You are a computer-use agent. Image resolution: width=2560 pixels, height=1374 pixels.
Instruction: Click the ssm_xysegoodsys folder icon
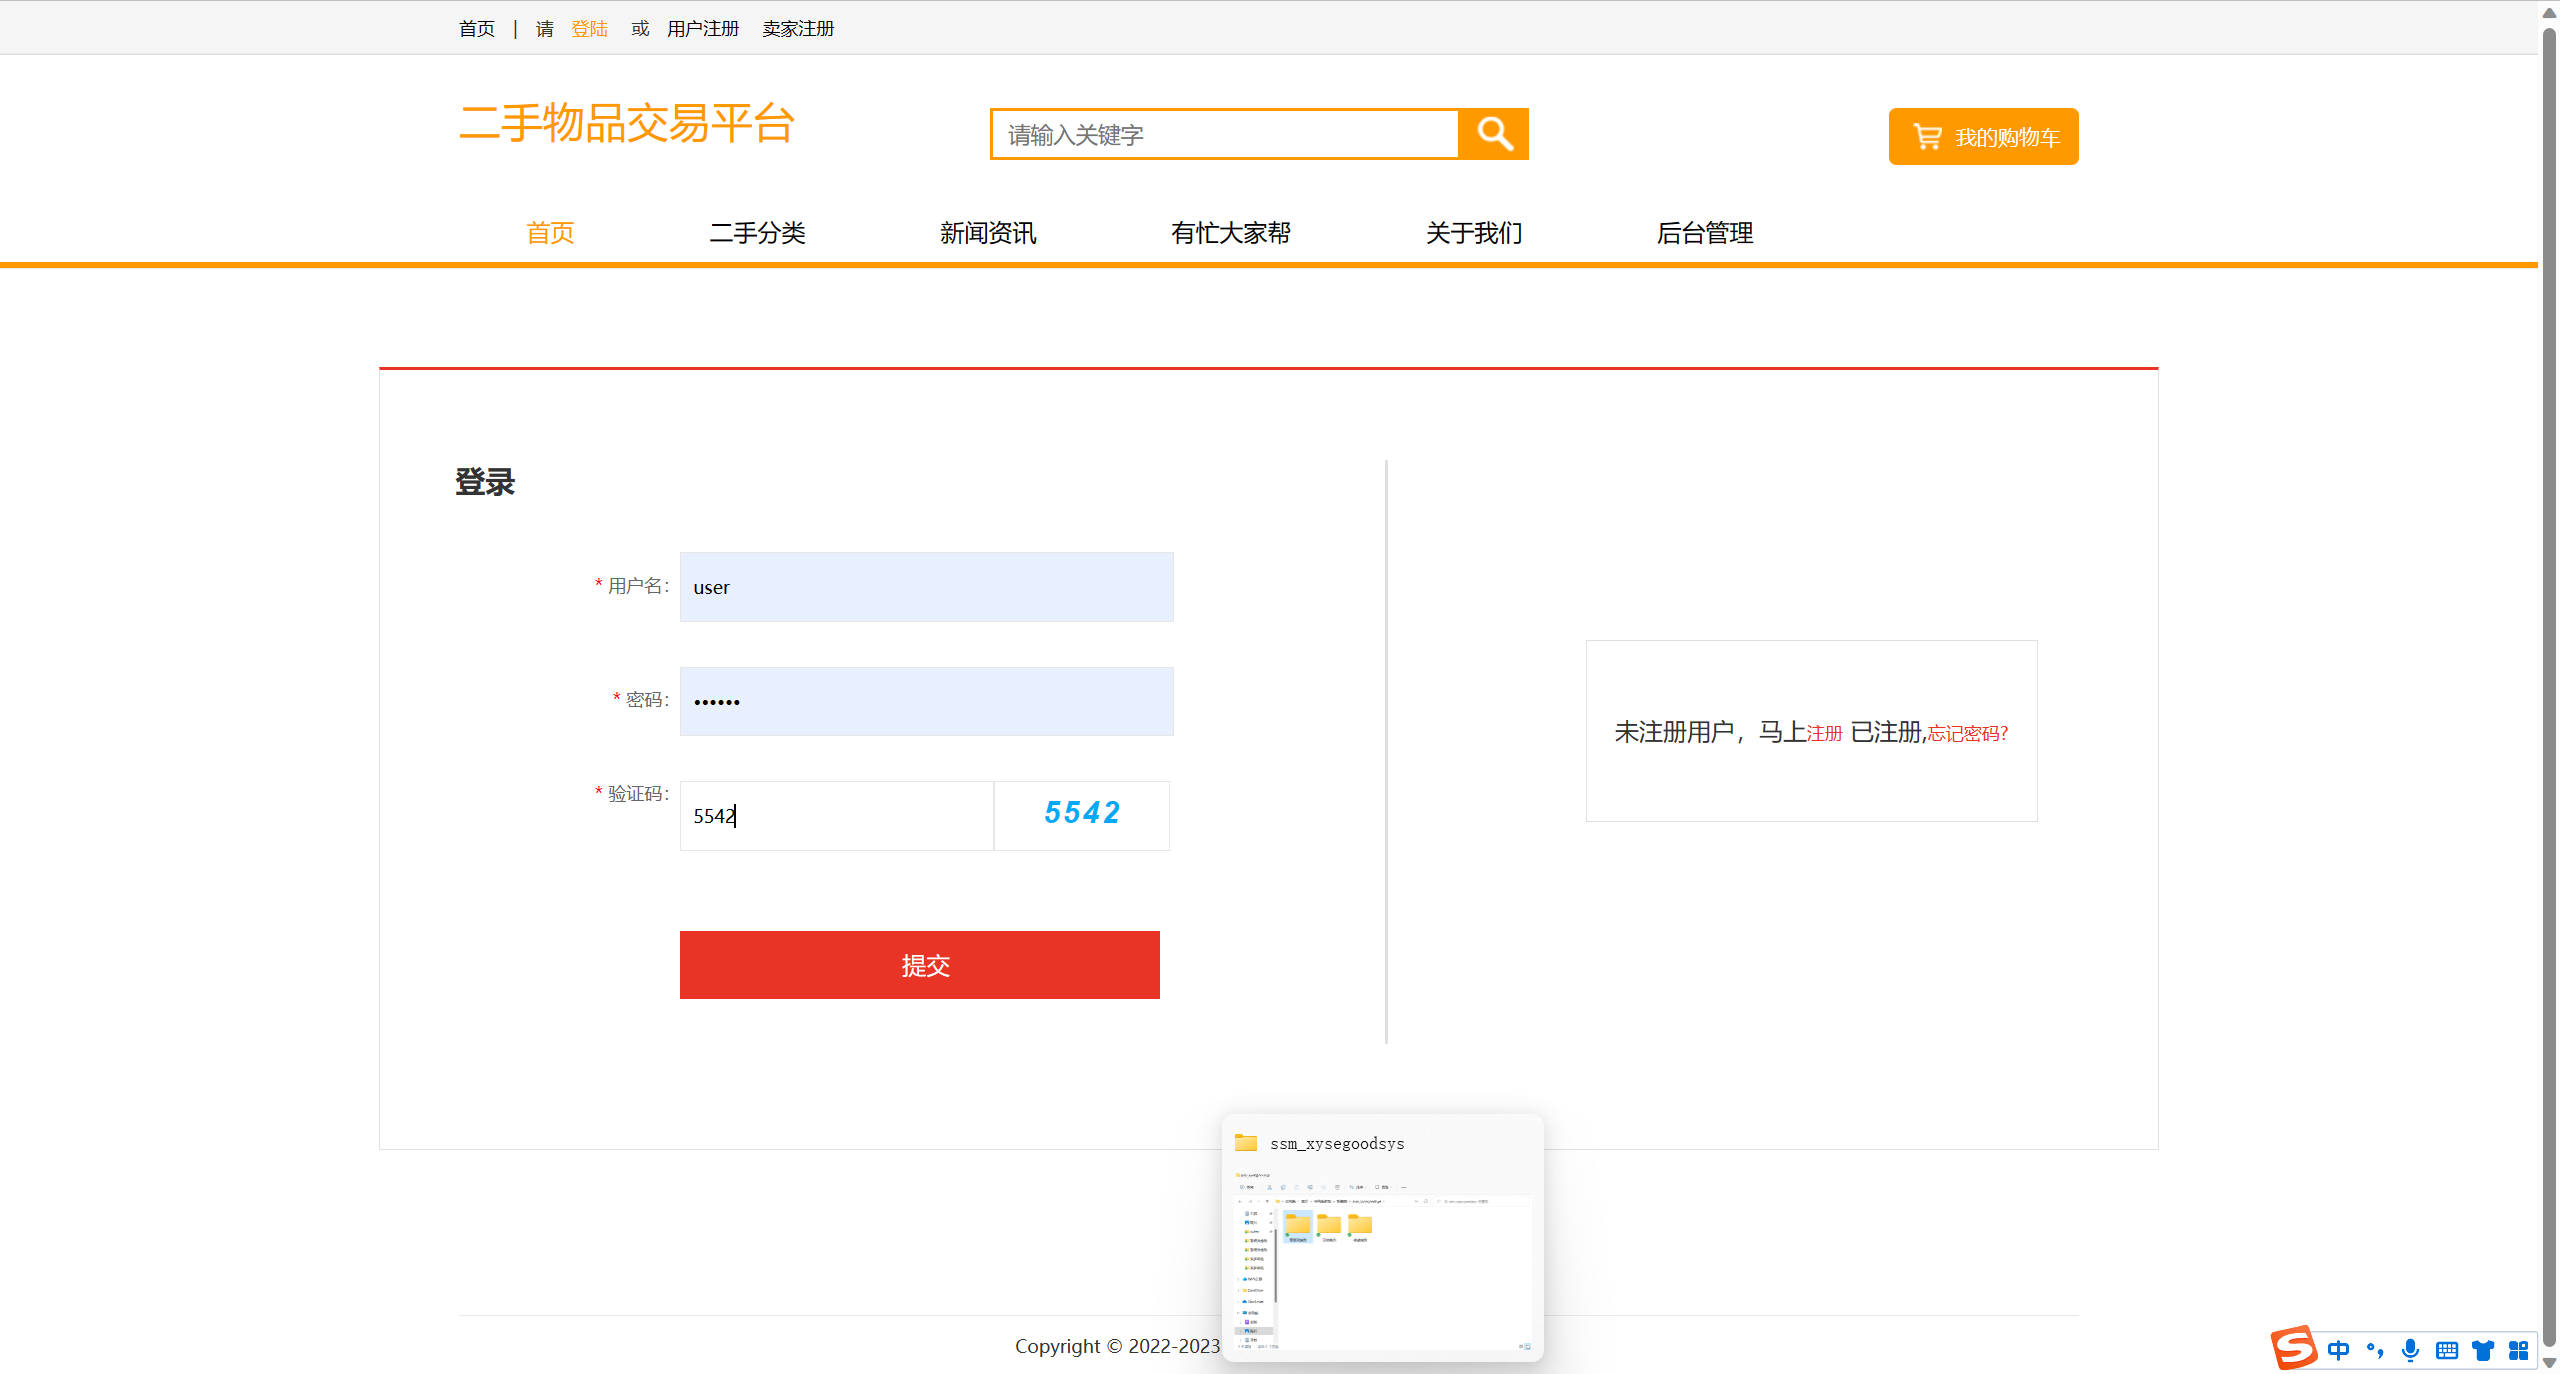pos(1245,1142)
